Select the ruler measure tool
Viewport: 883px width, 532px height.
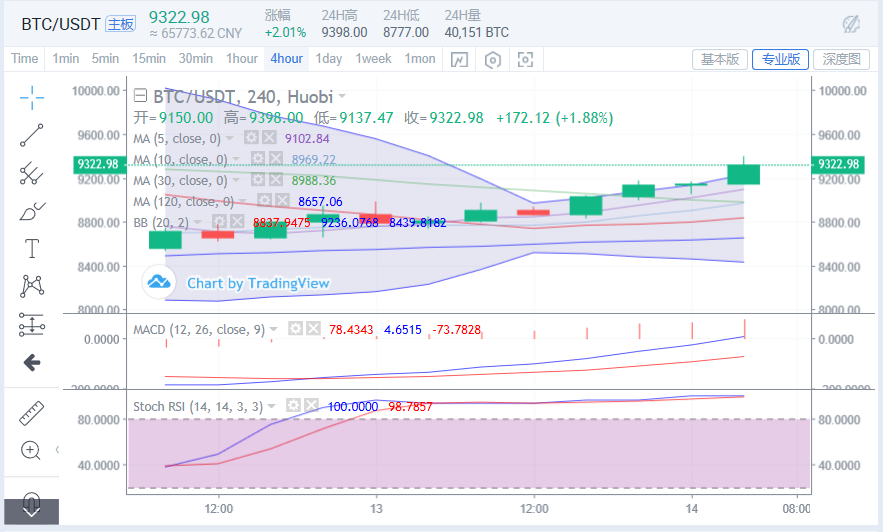[x=32, y=413]
